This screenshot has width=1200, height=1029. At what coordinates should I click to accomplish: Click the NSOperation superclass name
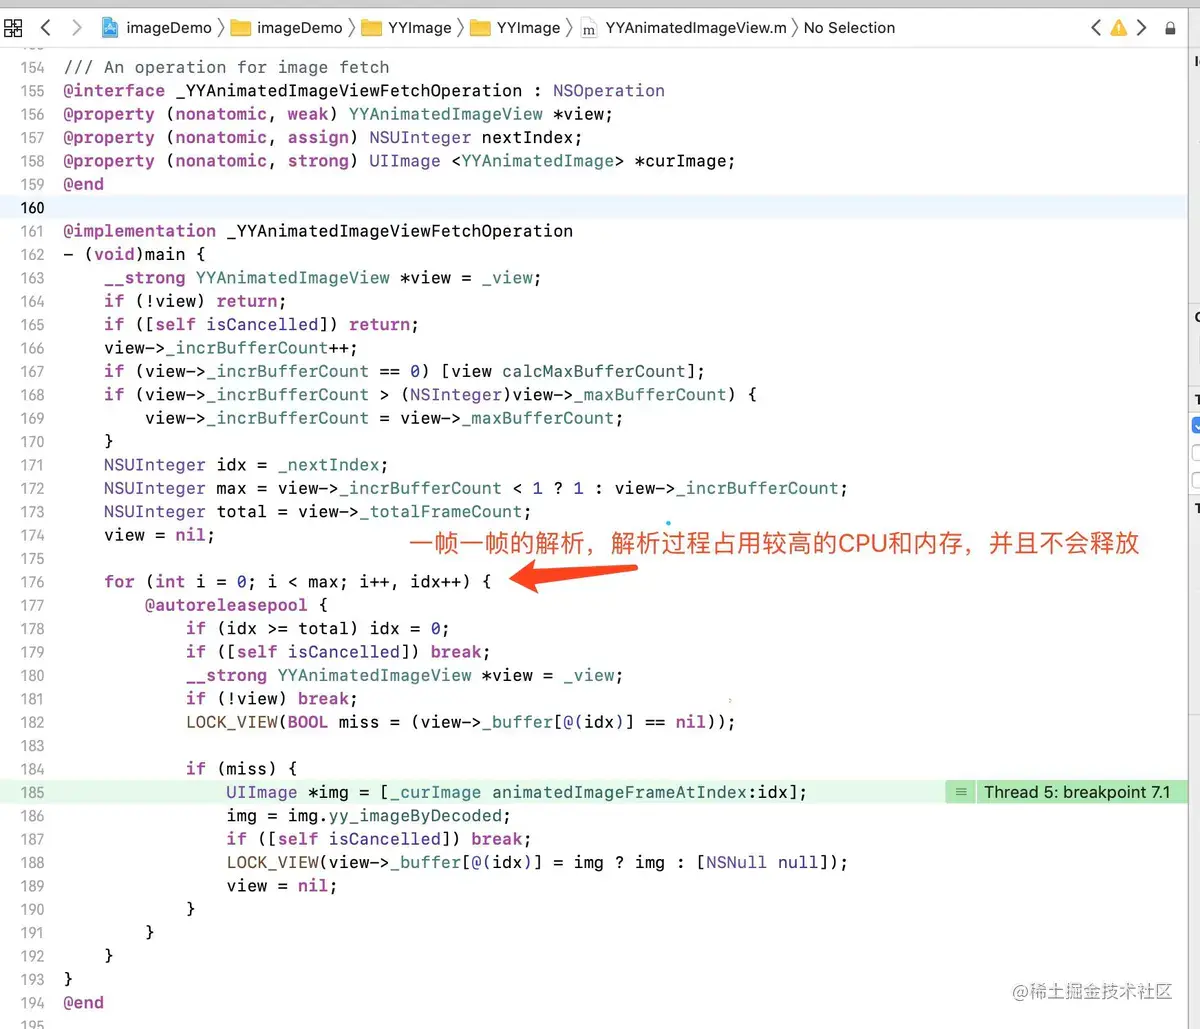pos(608,91)
